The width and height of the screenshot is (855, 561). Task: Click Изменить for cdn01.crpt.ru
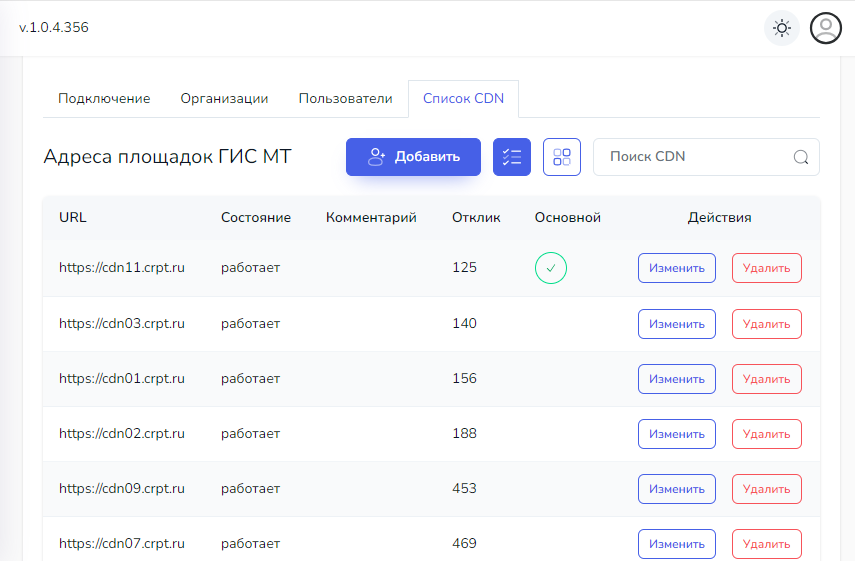tap(677, 379)
